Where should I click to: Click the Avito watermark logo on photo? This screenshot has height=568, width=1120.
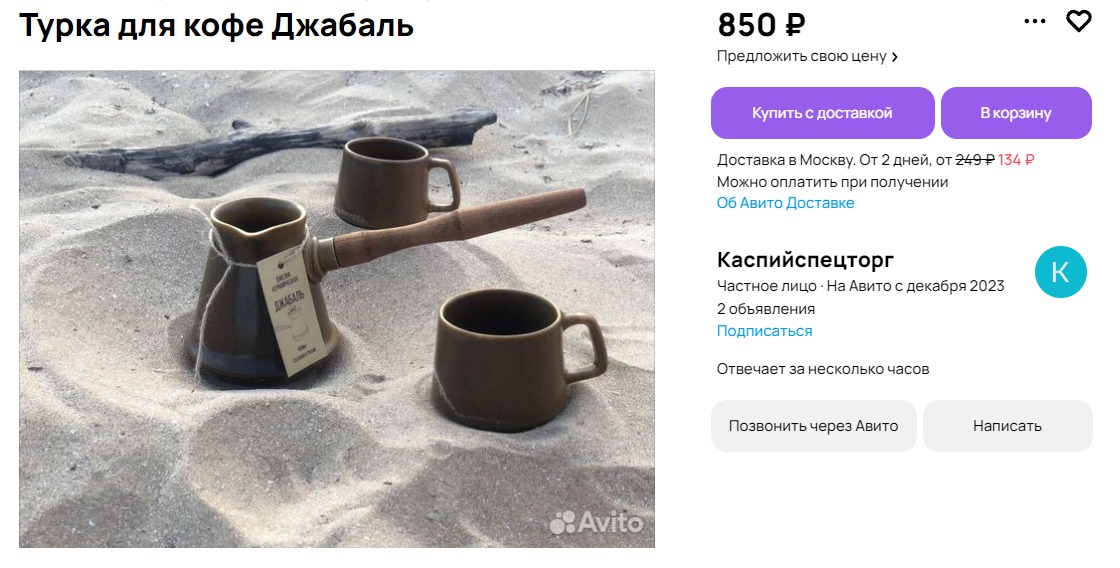coord(596,522)
